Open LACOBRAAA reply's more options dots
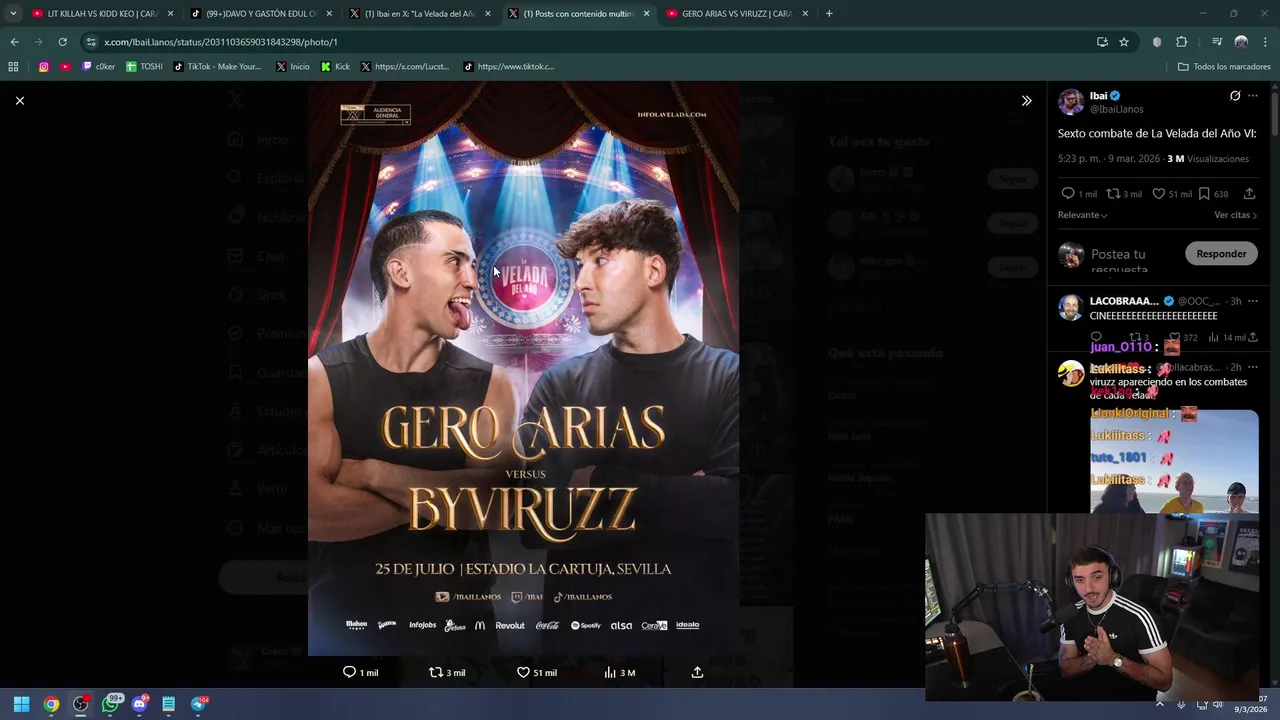Image resolution: width=1280 pixels, height=720 pixels. point(1253,301)
